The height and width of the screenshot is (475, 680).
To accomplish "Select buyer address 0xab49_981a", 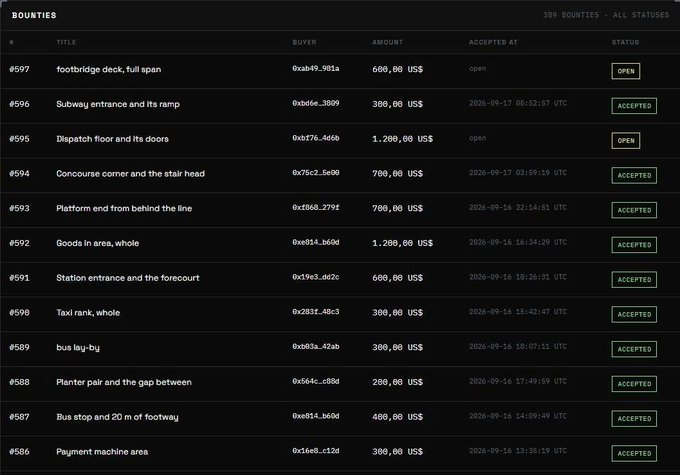I will [x=316, y=69].
